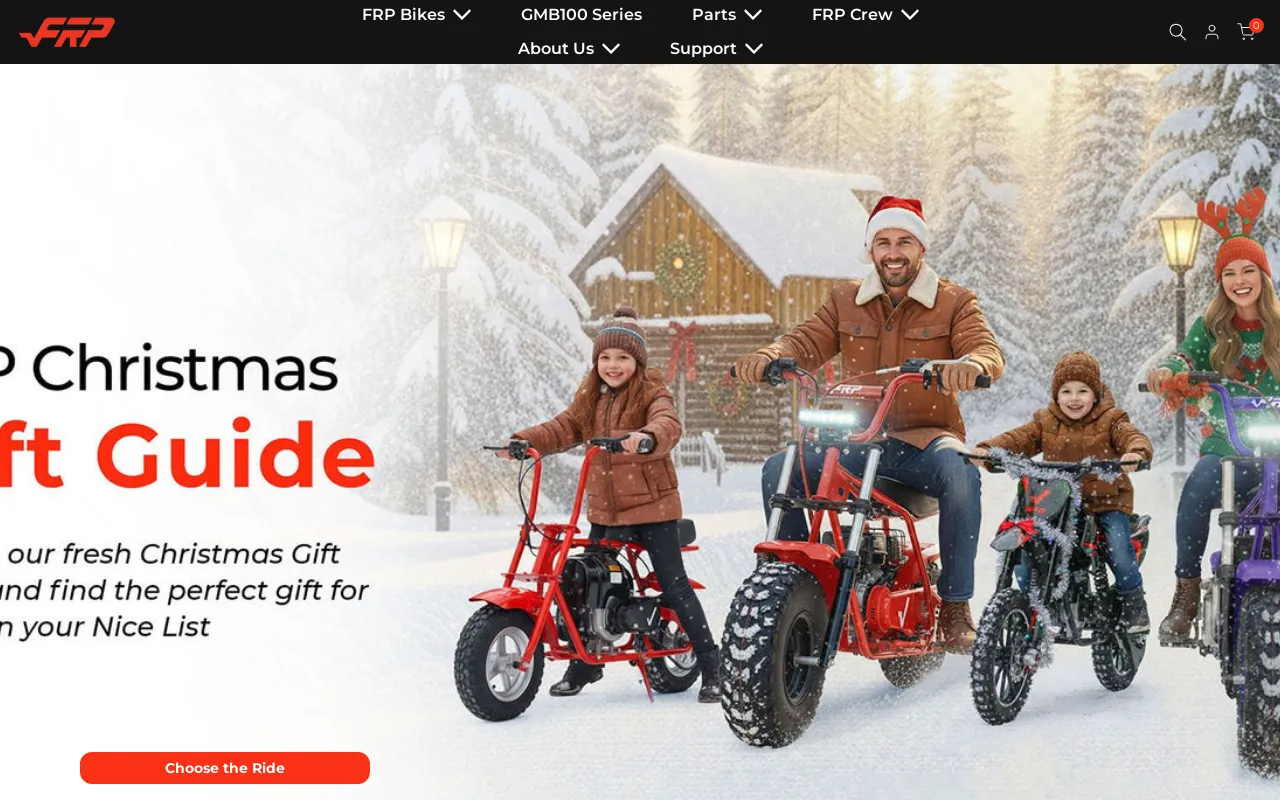Open the FRP Crew menu label
This screenshot has height=800, width=1280.
852,14
